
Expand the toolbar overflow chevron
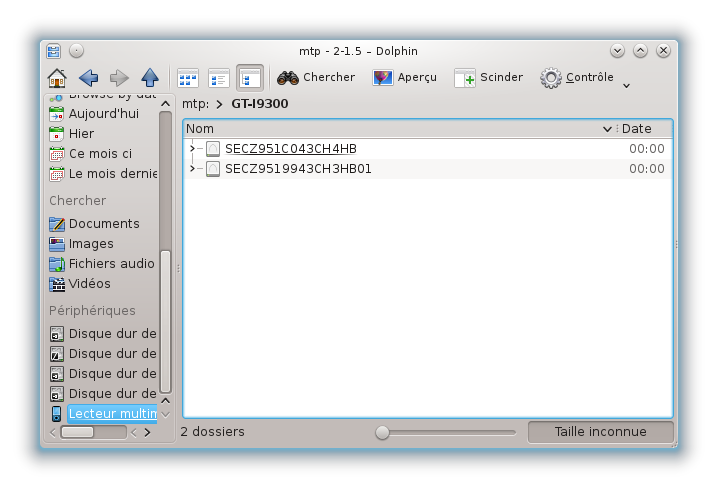[626, 86]
